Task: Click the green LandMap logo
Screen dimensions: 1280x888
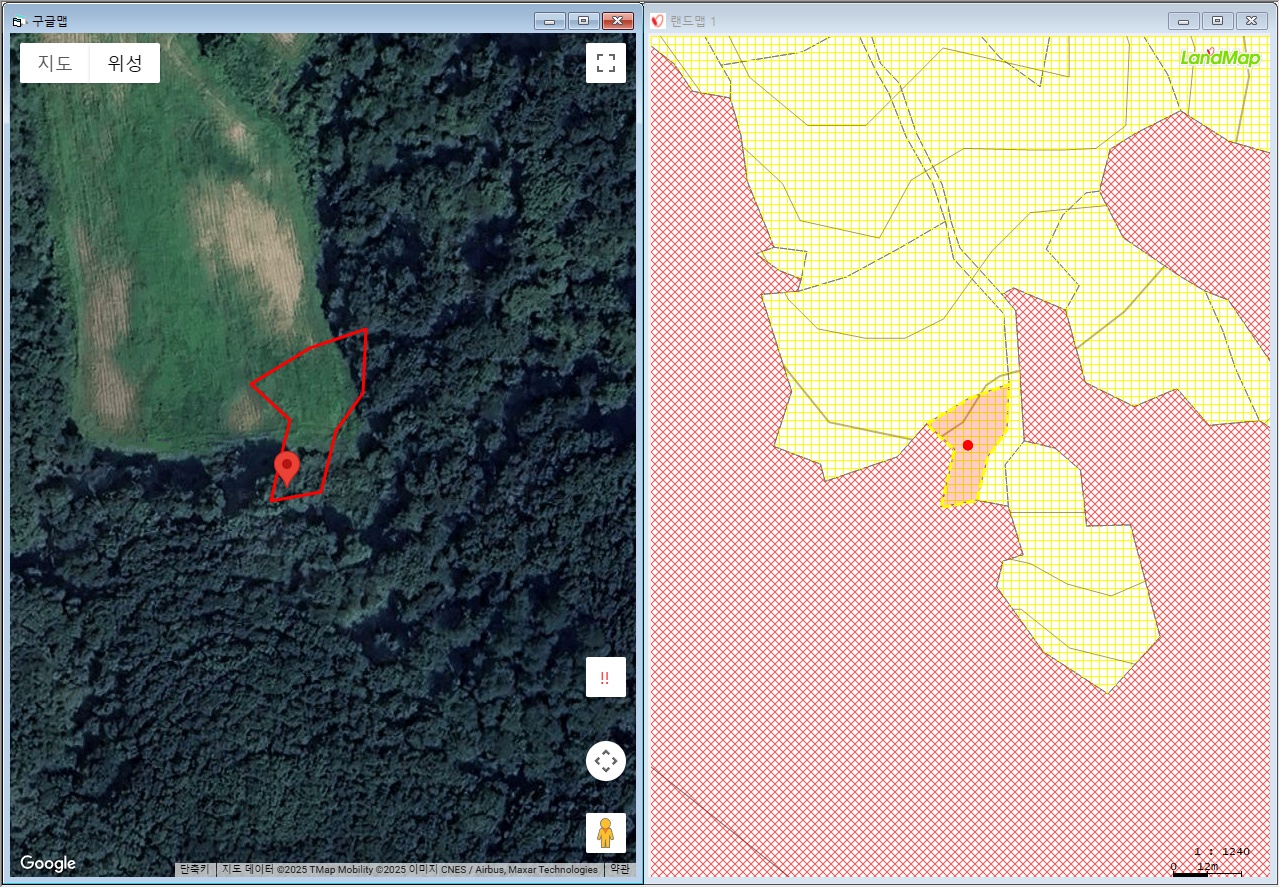Action: pos(1219,57)
